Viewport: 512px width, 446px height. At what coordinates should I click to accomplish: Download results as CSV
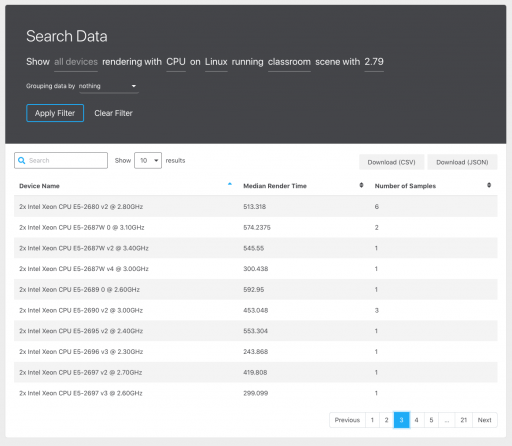coord(391,162)
